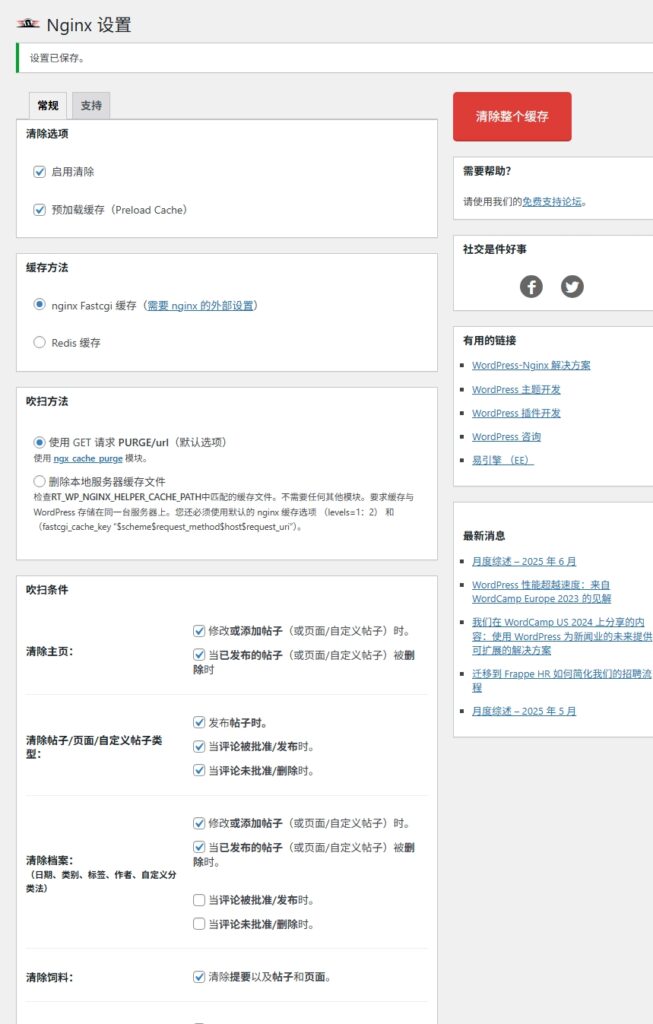
Task: Open WordCamp Europe 2023 的见解 news link
Action: (541, 592)
